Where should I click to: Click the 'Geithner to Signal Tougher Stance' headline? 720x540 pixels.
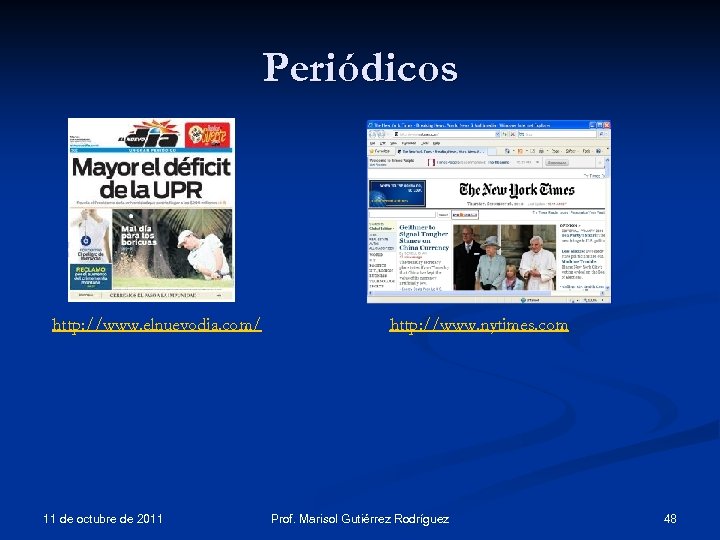pyautogui.click(x=423, y=237)
